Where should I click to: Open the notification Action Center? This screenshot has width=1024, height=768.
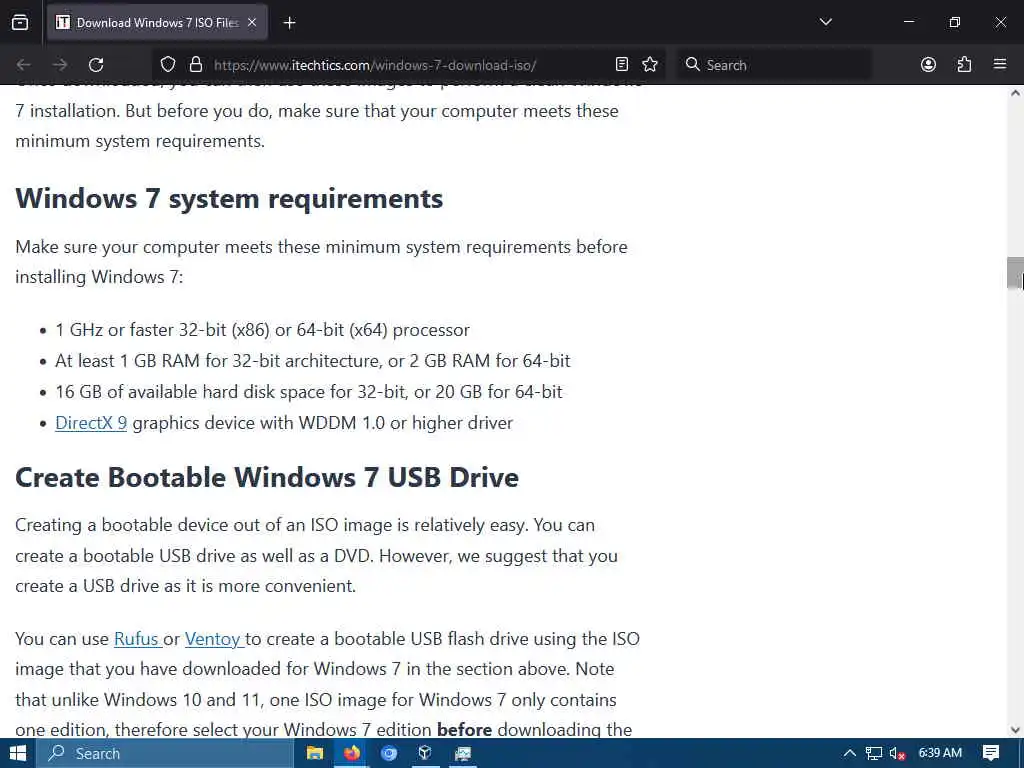click(x=991, y=754)
